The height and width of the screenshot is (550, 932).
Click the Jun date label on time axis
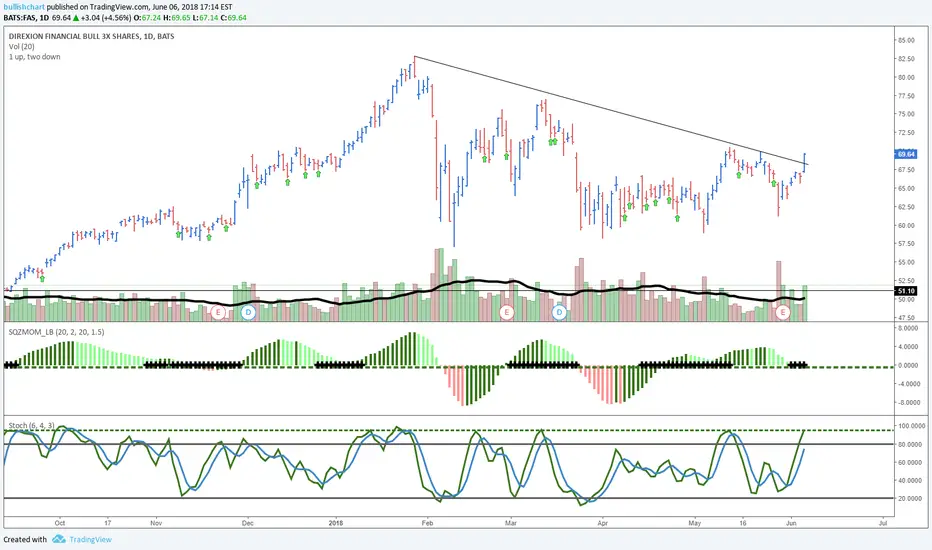(791, 523)
